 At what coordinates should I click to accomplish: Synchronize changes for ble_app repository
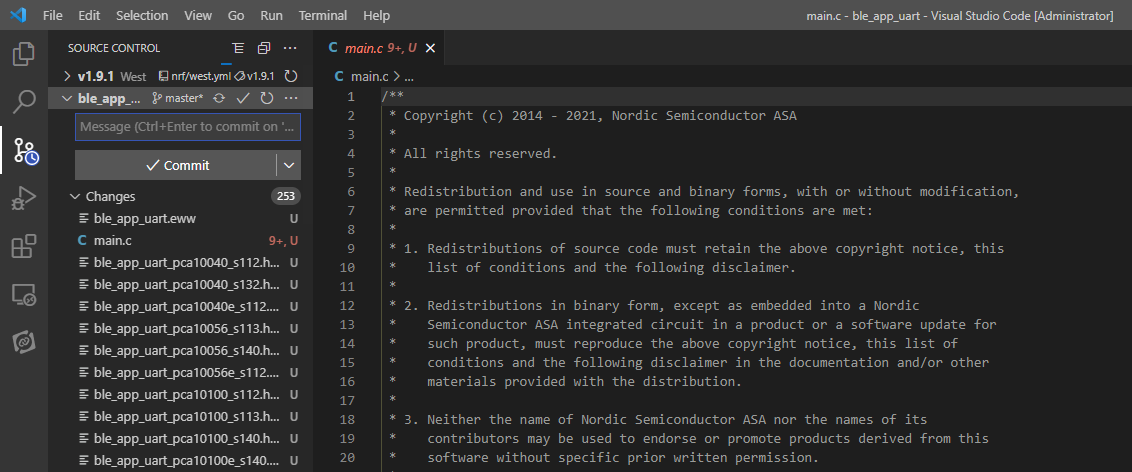tap(219, 98)
